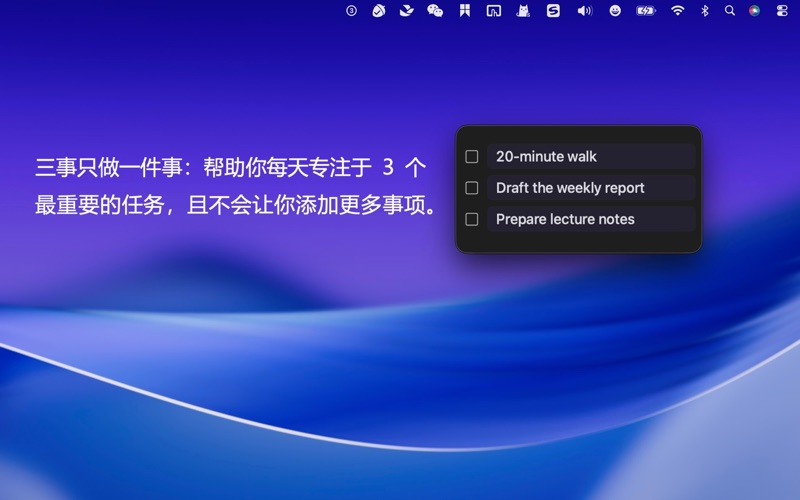The width and height of the screenshot is (800, 500).
Task: Open the bird-shaped menu bar icon
Action: (x=407, y=11)
